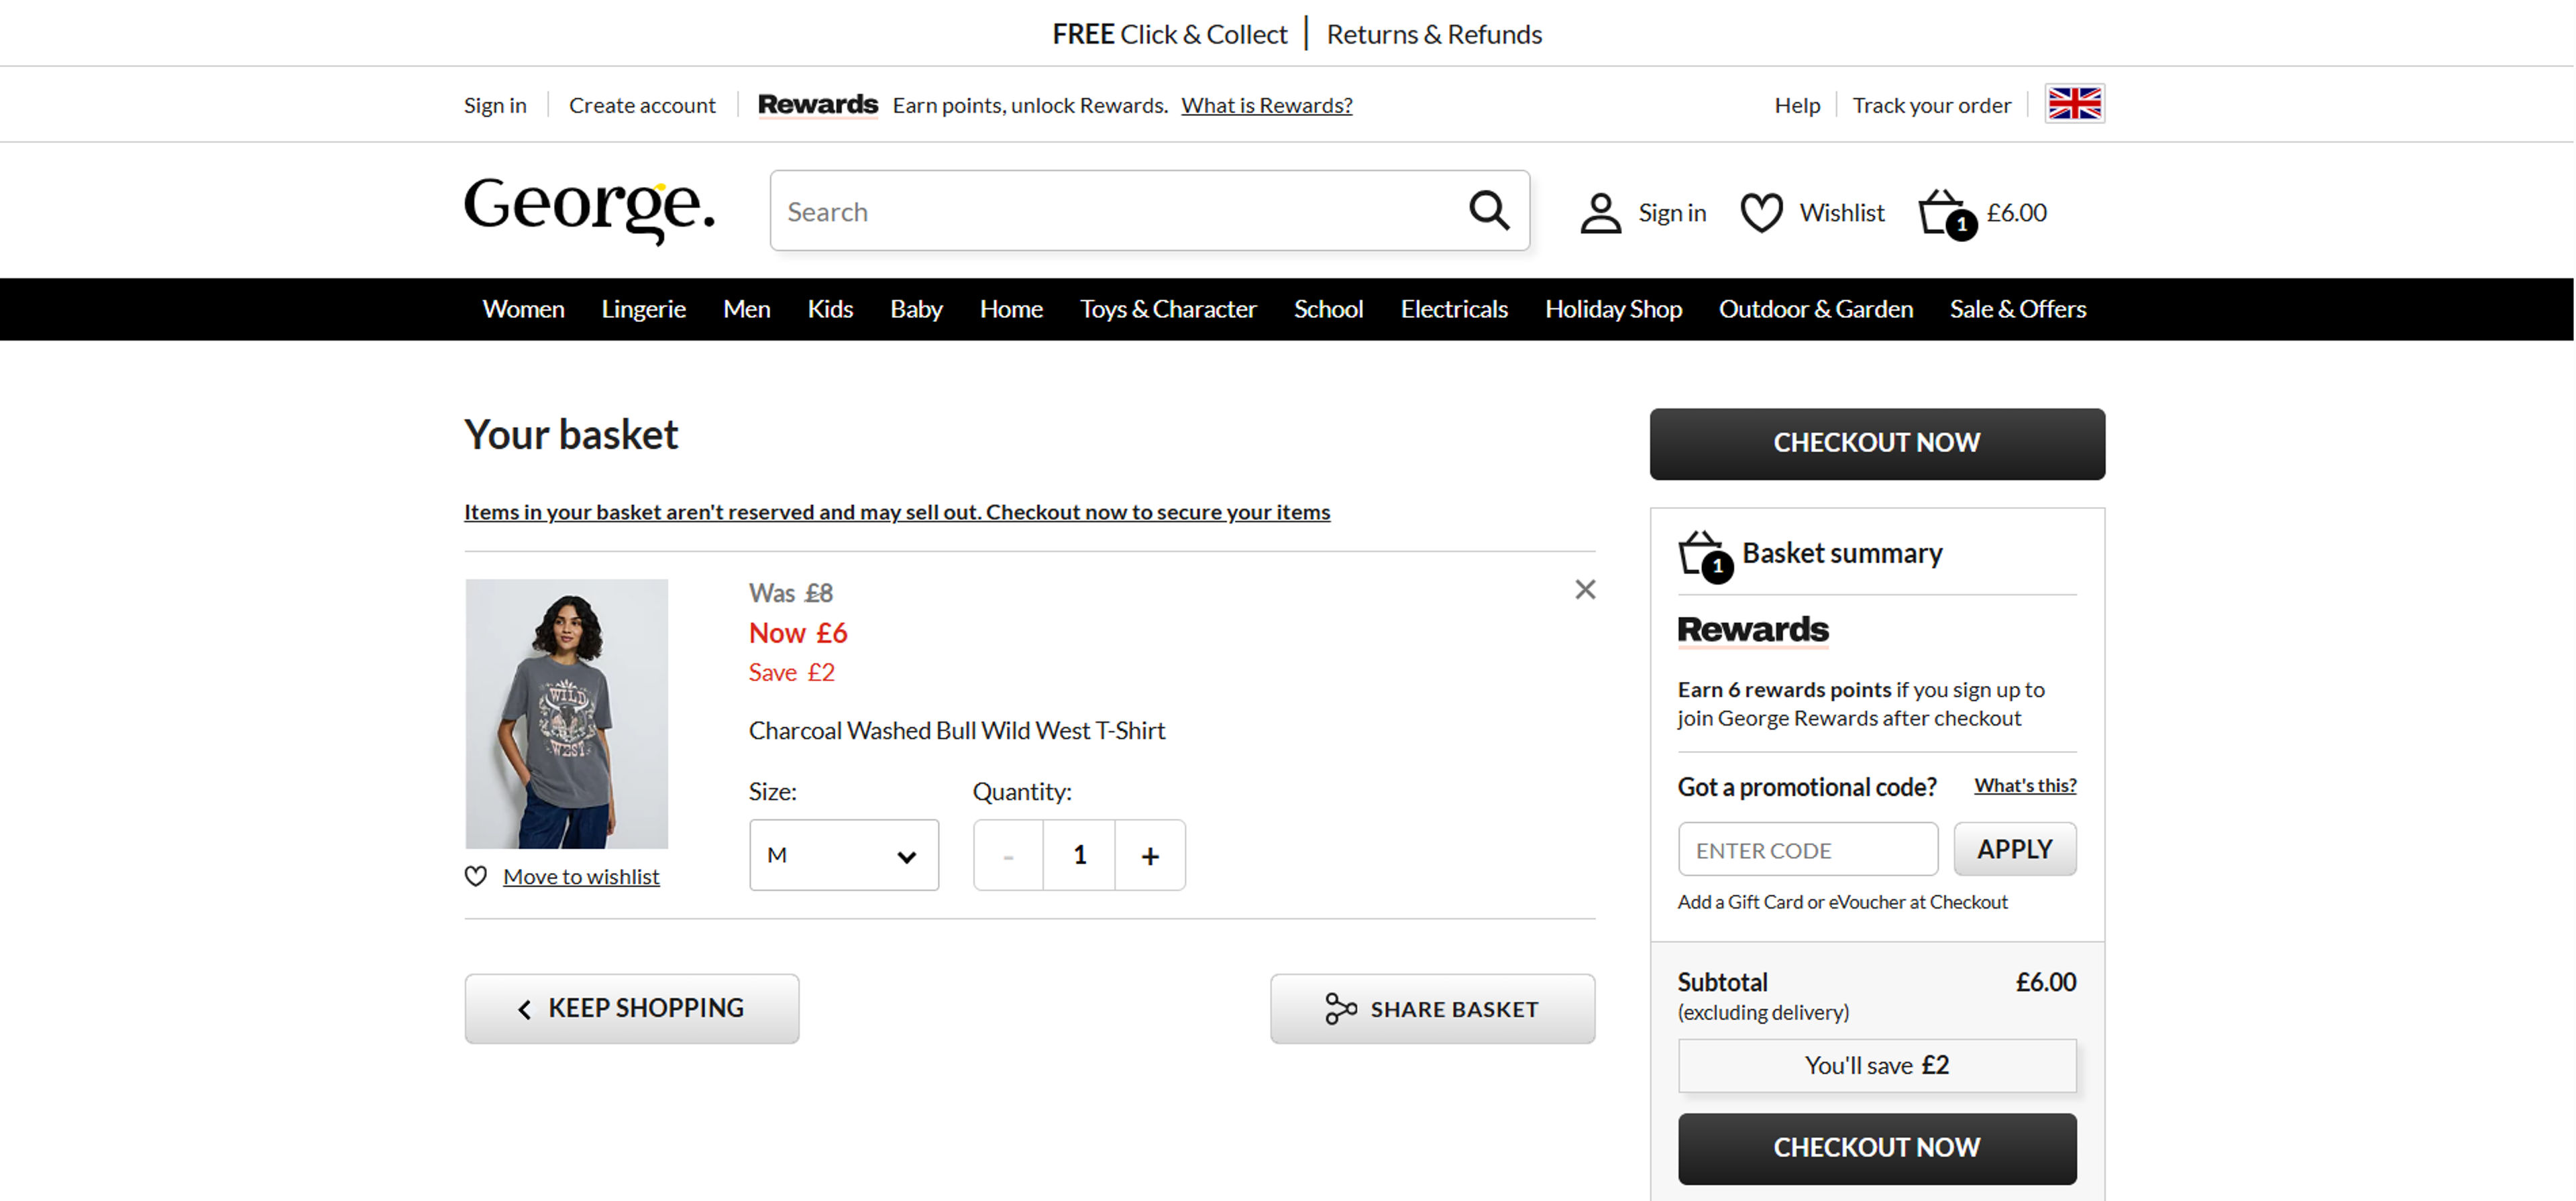This screenshot has width=2576, height=1201.
Task: Click the "Now £6" price text
Action: 798,634
